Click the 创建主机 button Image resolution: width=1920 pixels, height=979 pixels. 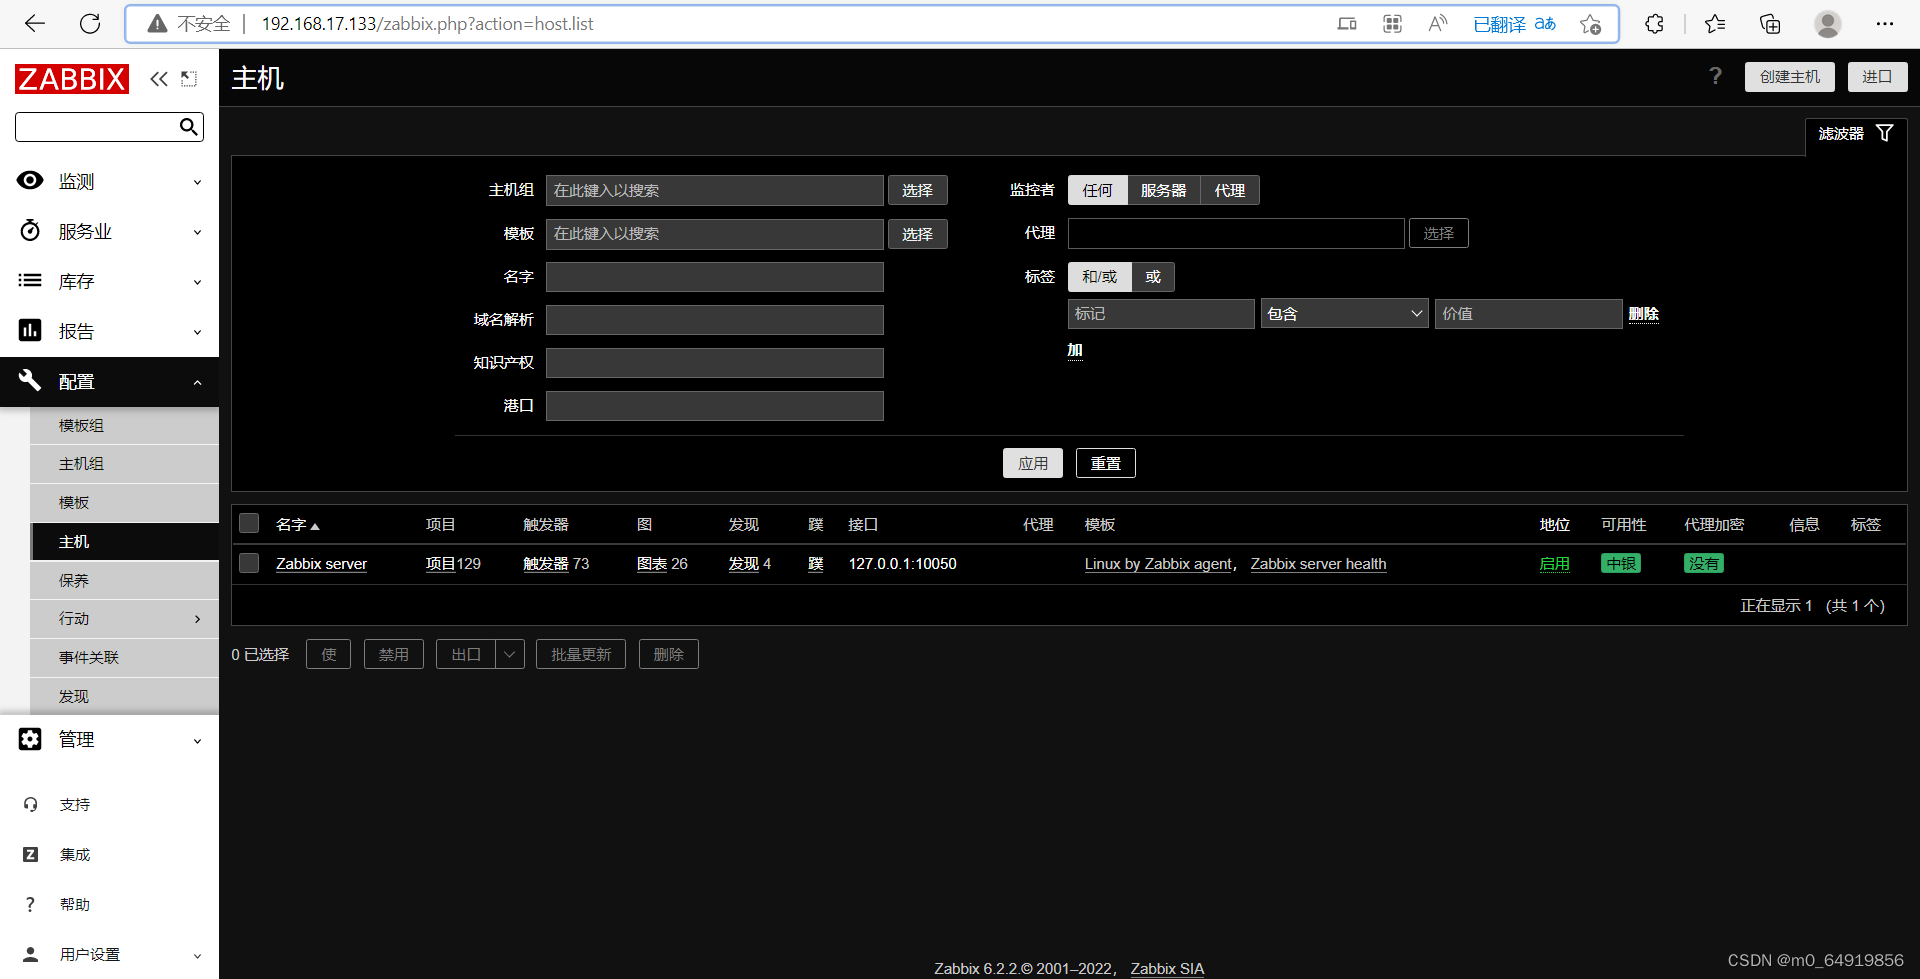point(1789,76)
